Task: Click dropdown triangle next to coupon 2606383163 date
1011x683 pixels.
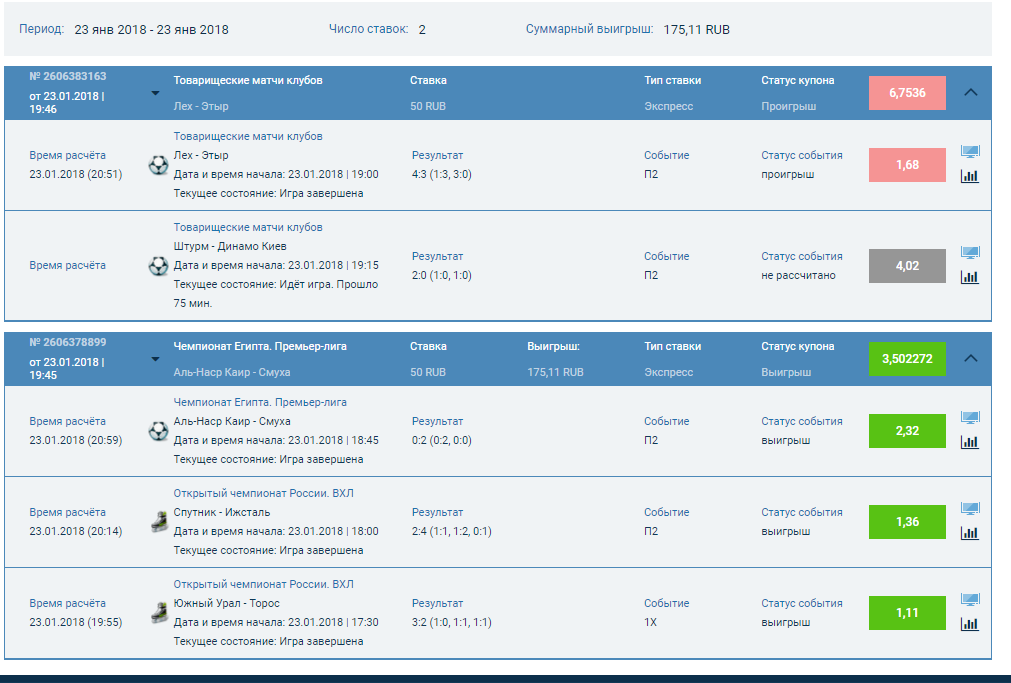Action: pos(155,93)
